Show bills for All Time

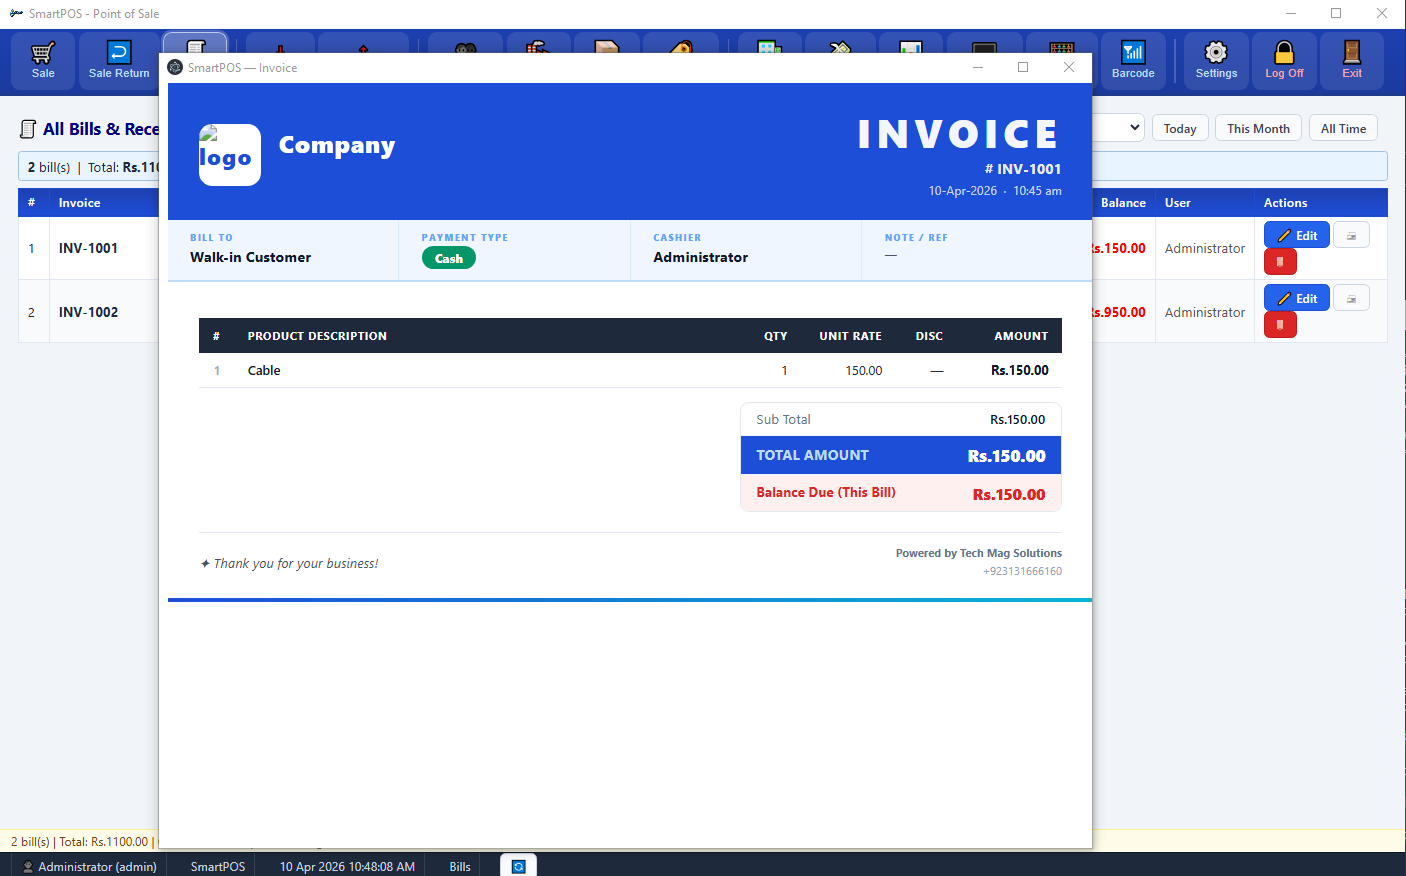coord(1343,128)
